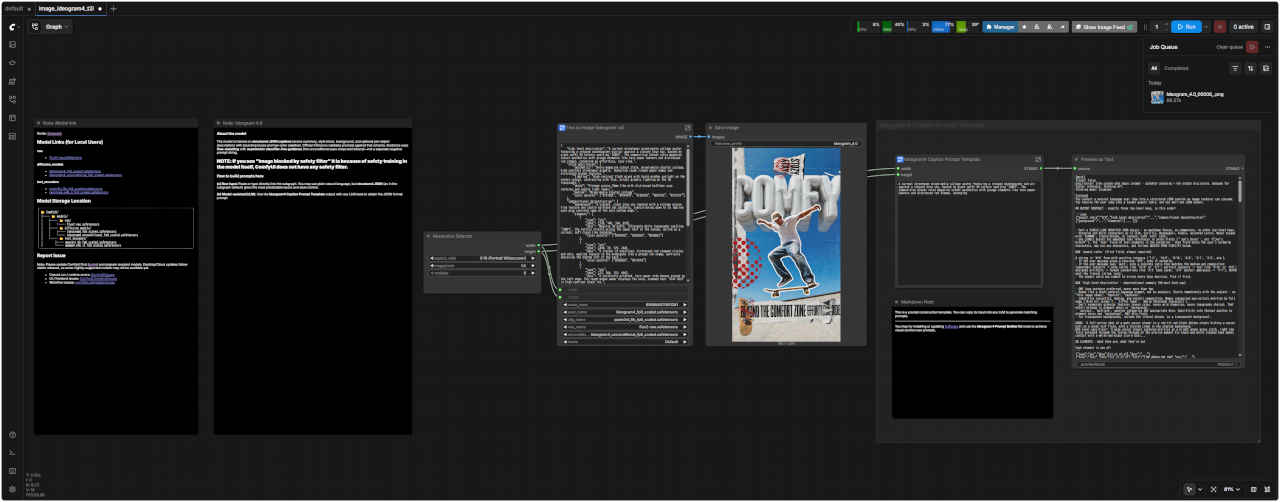Image resolution: width=1280 pixels, height=502 pixels.
Task: Click the share arrow icon after Manager icons
Action: click(1062, 27)
